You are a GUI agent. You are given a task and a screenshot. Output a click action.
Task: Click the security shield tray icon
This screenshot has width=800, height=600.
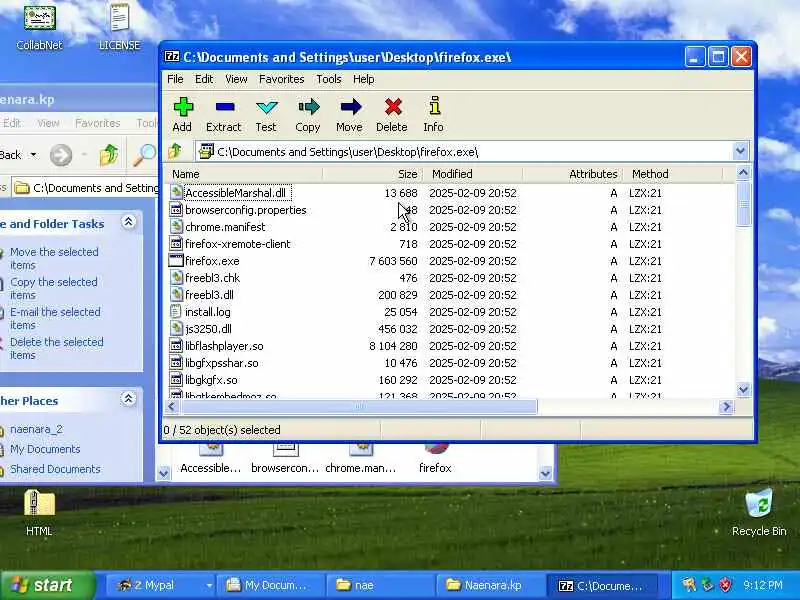tap(725, 585)
